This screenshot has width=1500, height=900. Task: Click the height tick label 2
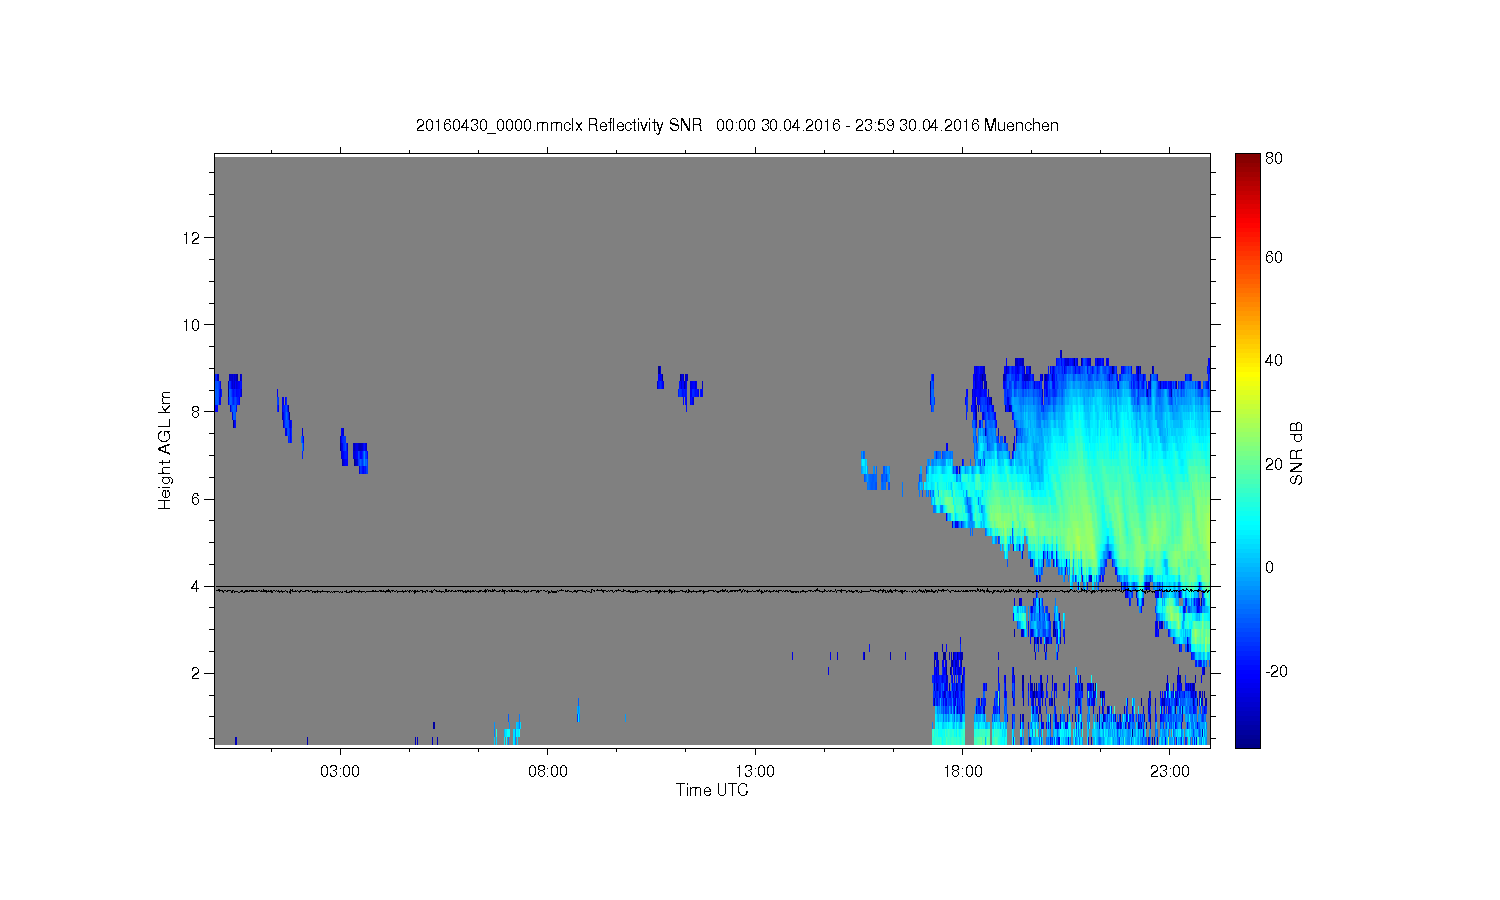198,673
